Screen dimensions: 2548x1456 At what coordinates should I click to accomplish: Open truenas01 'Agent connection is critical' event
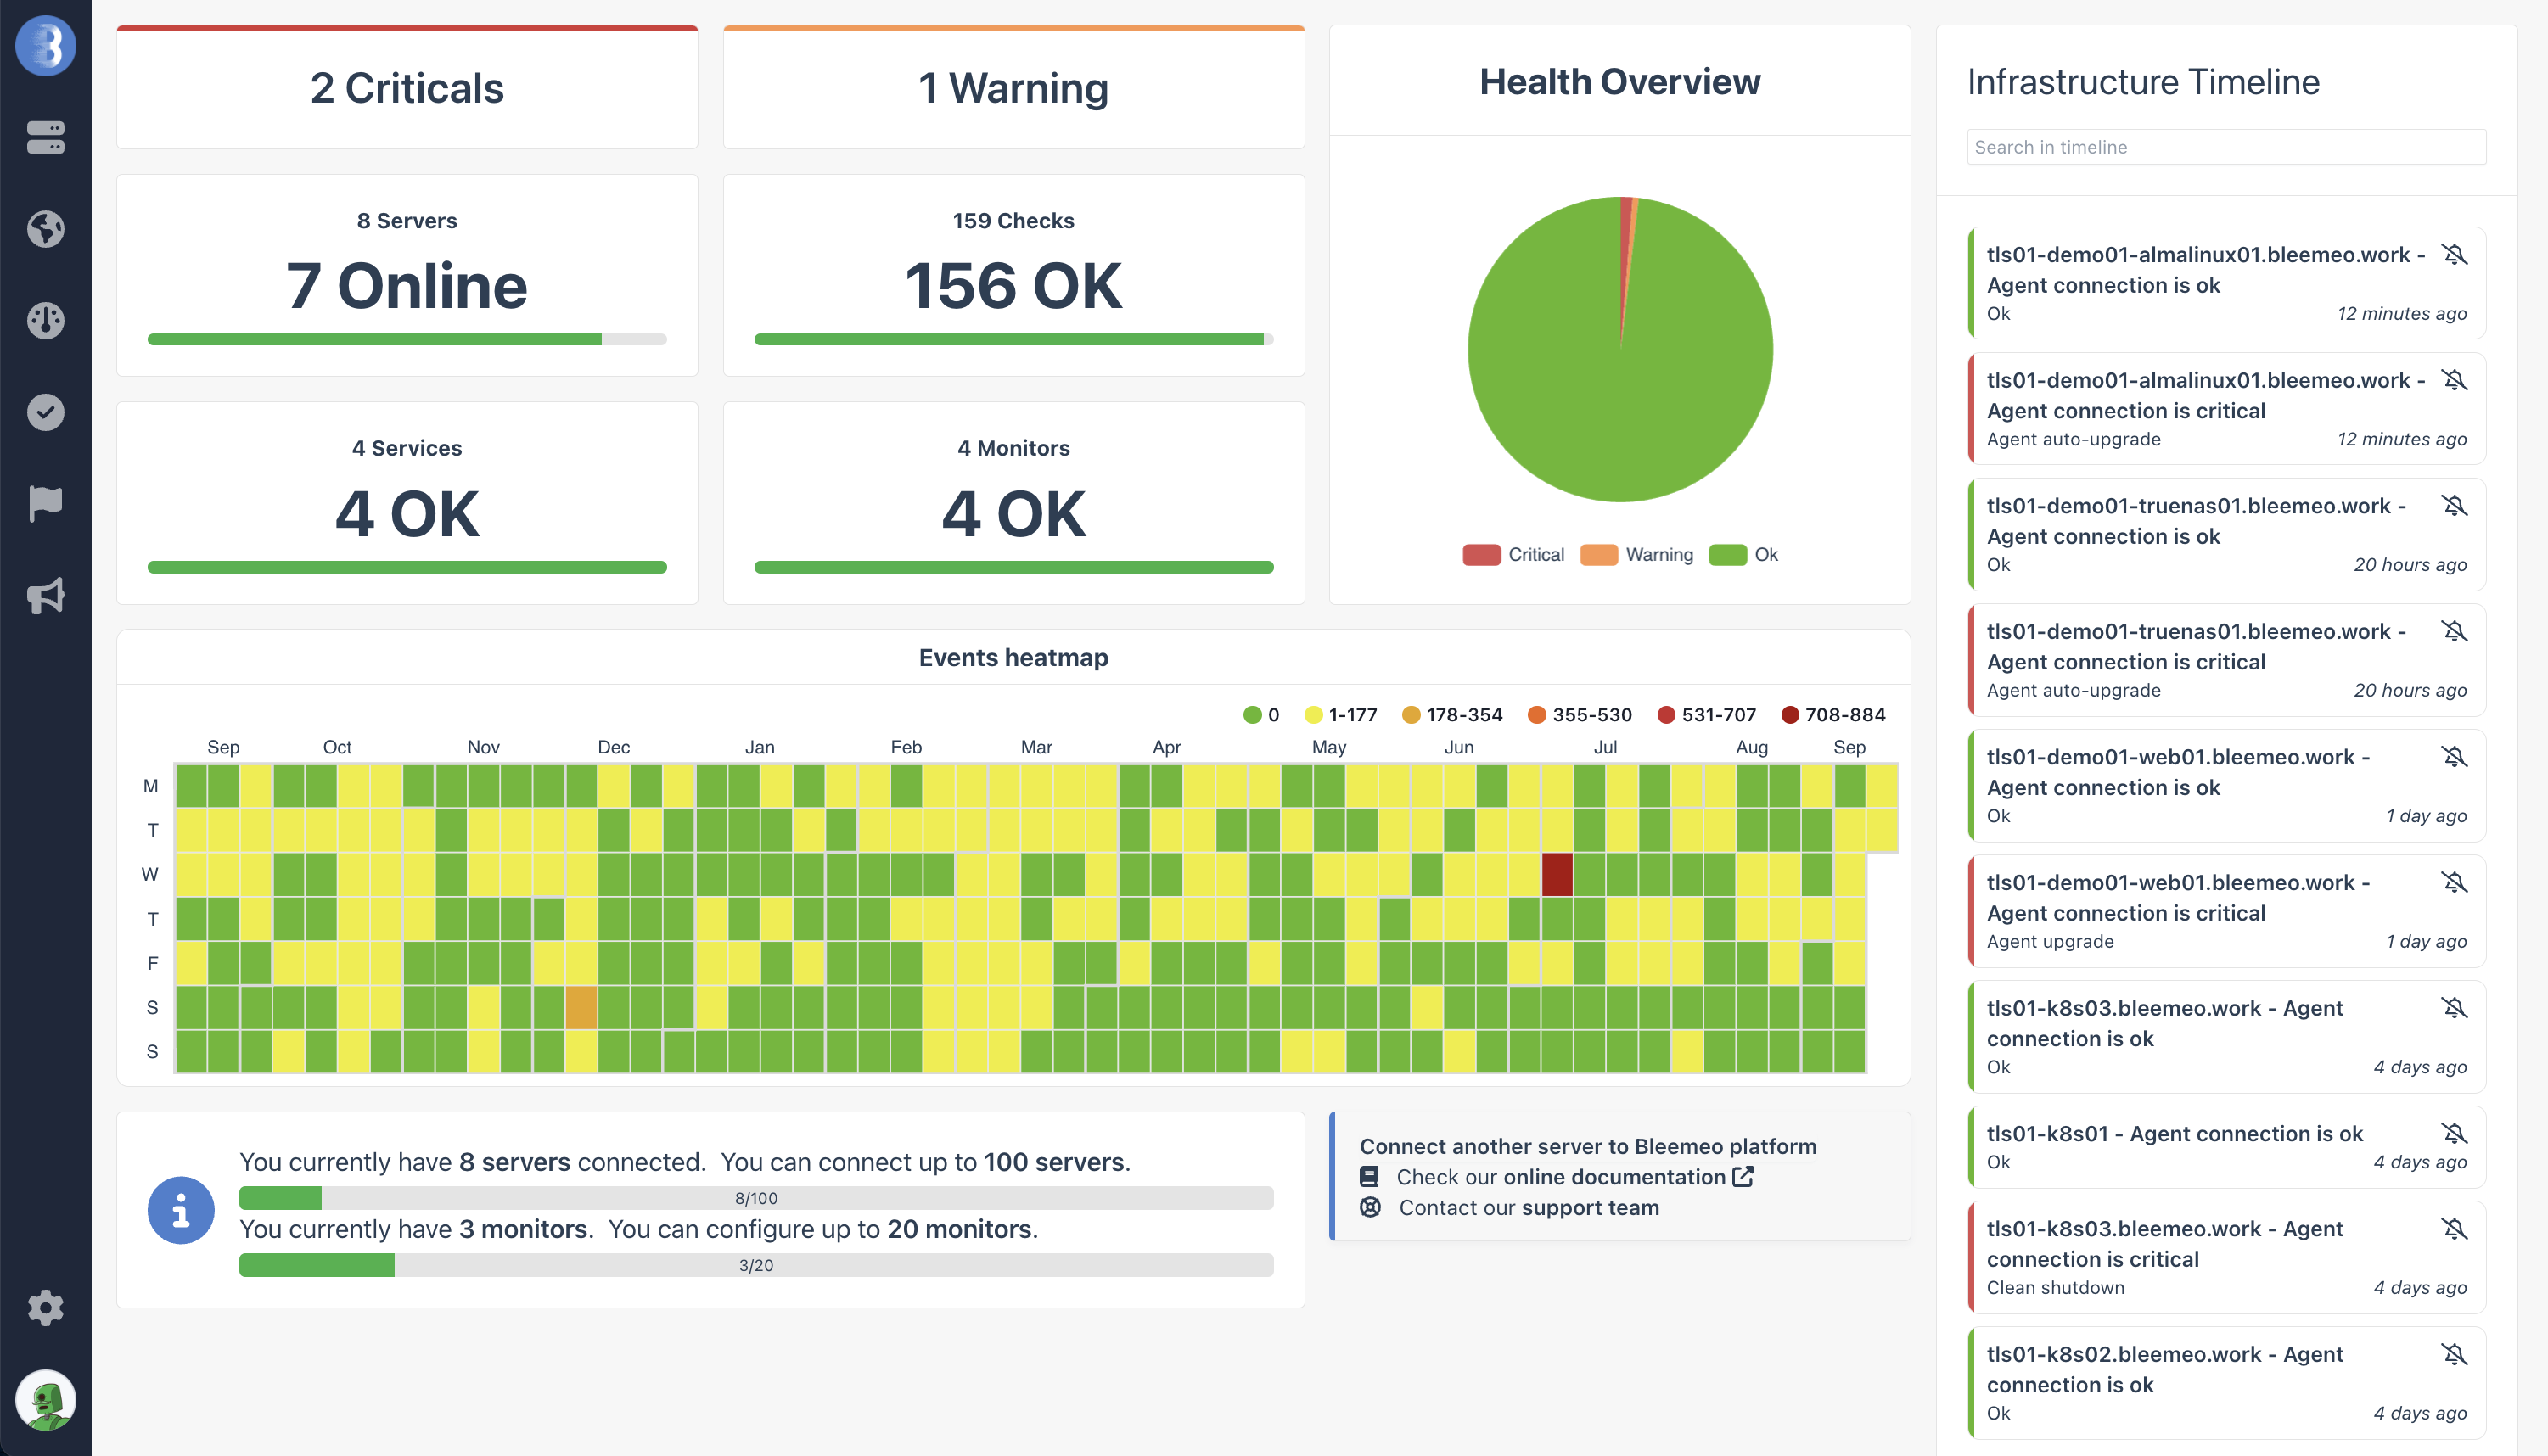(2226, 659)
